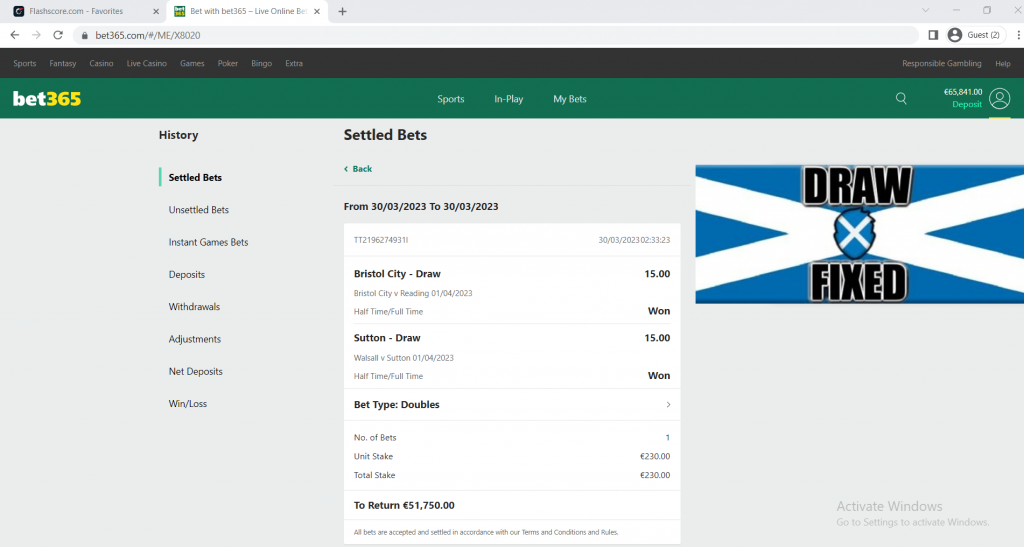Open the Guest (2) profile menu

975,35
